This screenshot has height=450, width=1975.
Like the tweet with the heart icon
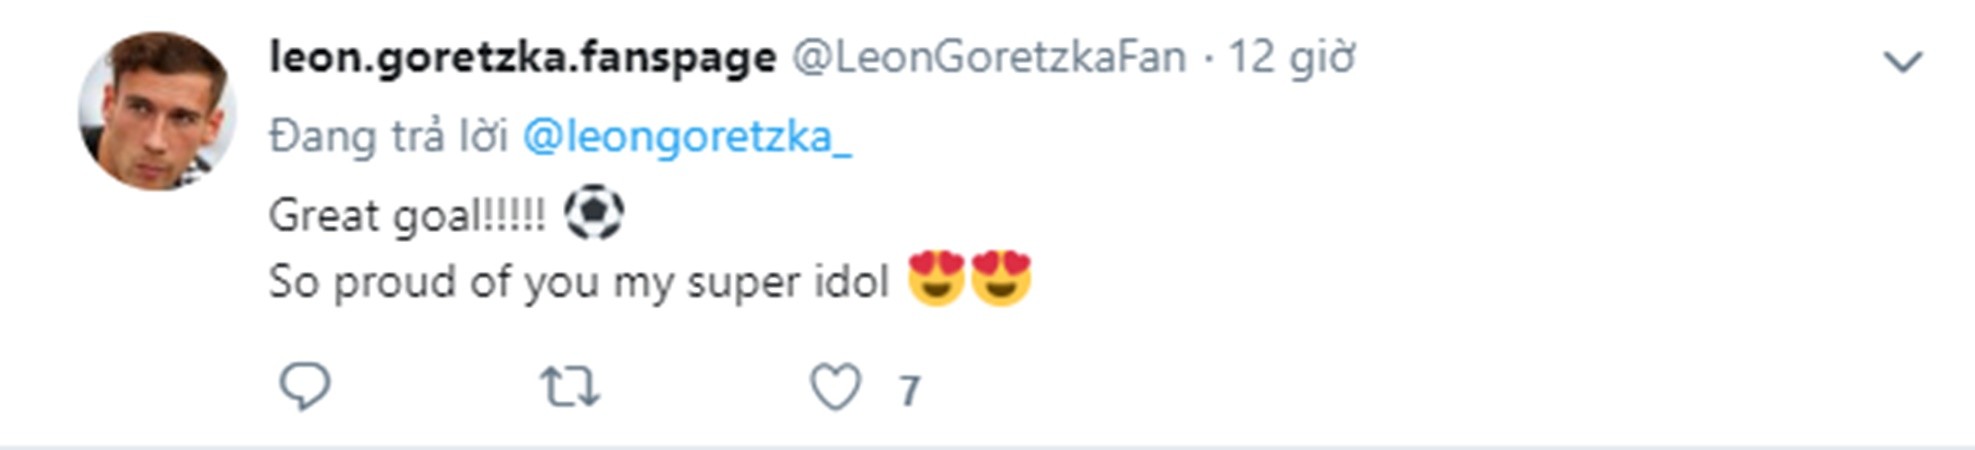(835, 387)
